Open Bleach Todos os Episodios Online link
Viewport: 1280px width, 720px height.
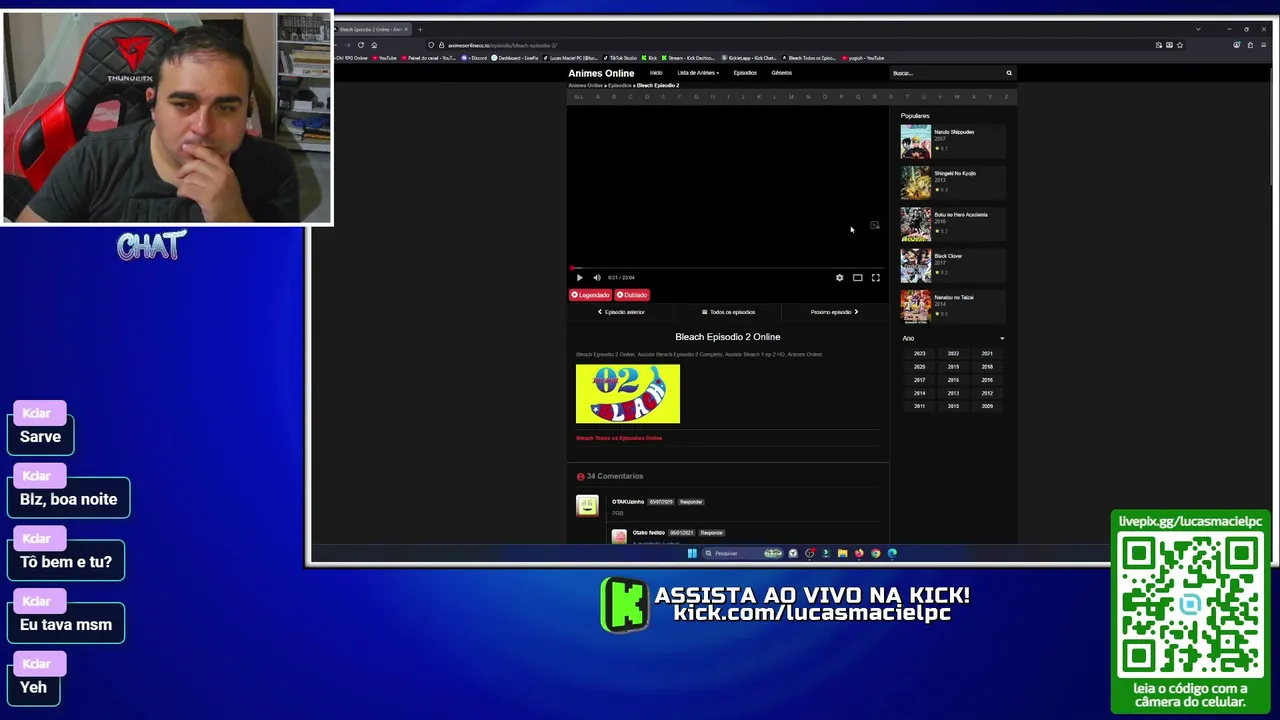coord(619,438)
